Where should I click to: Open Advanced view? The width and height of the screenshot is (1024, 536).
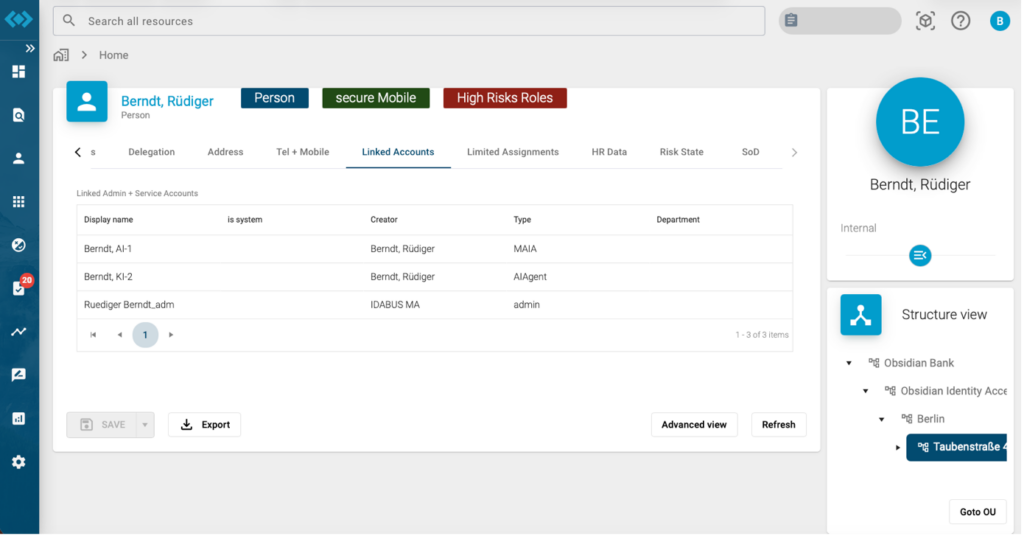[x=694, y=425]
